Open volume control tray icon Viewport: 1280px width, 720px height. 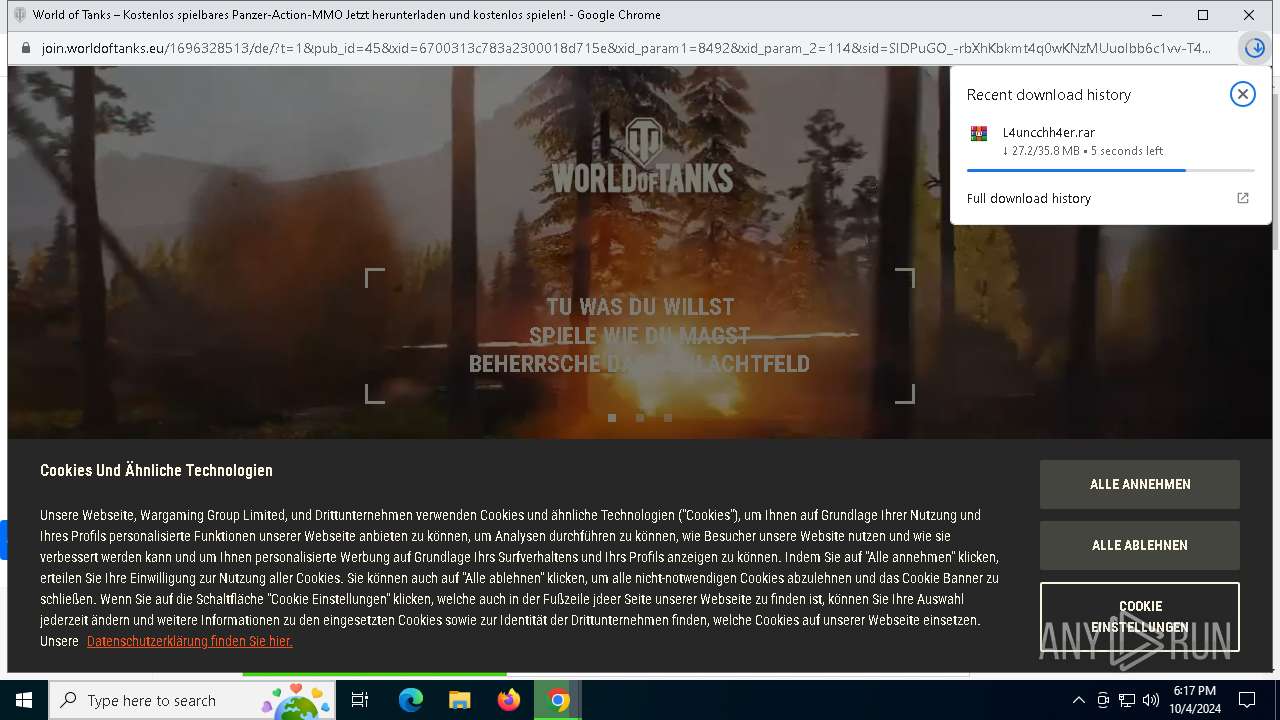point(1151,700)
